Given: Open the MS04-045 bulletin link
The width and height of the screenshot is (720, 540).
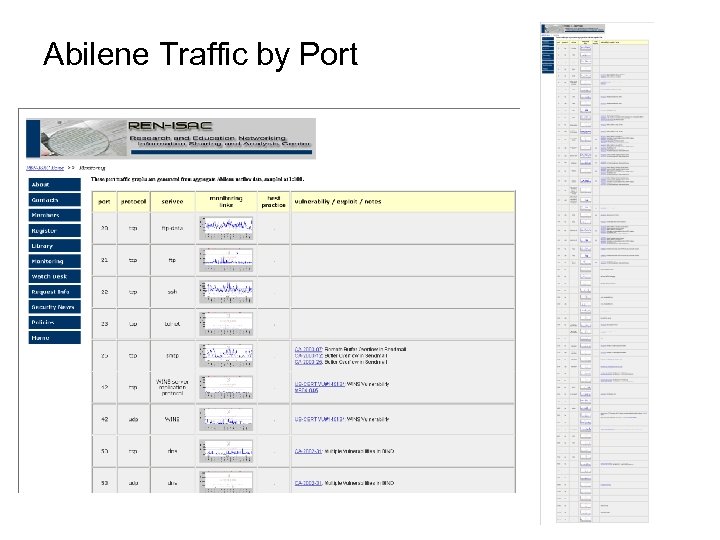Looking at the screenshot, I should 306,390.
